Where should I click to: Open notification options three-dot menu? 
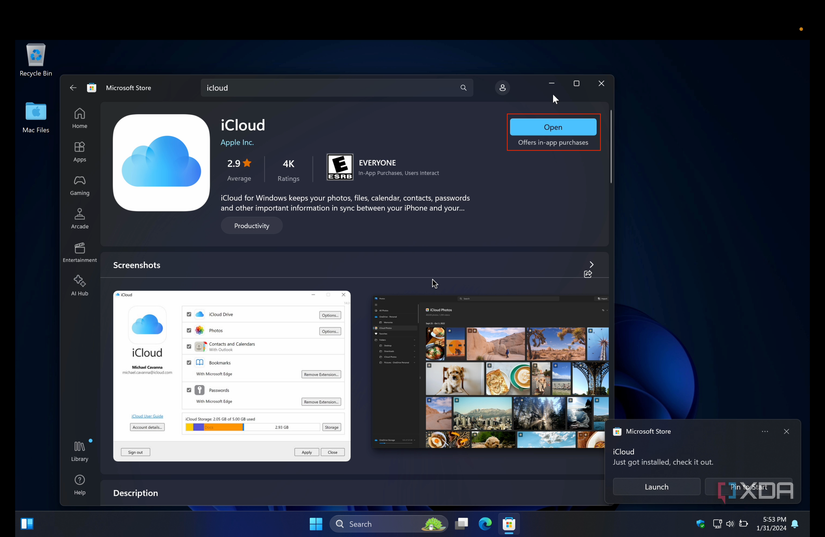click(x=765, y=431)
